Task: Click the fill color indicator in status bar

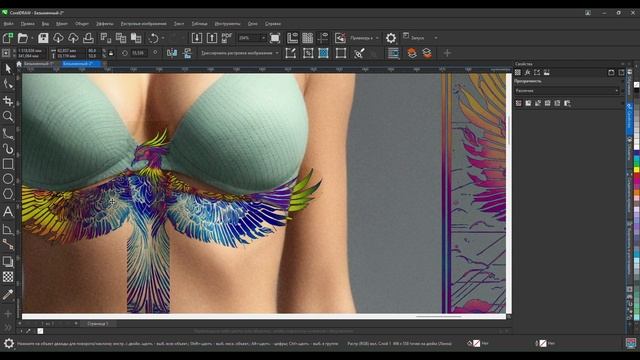Action: coord(476,343)
